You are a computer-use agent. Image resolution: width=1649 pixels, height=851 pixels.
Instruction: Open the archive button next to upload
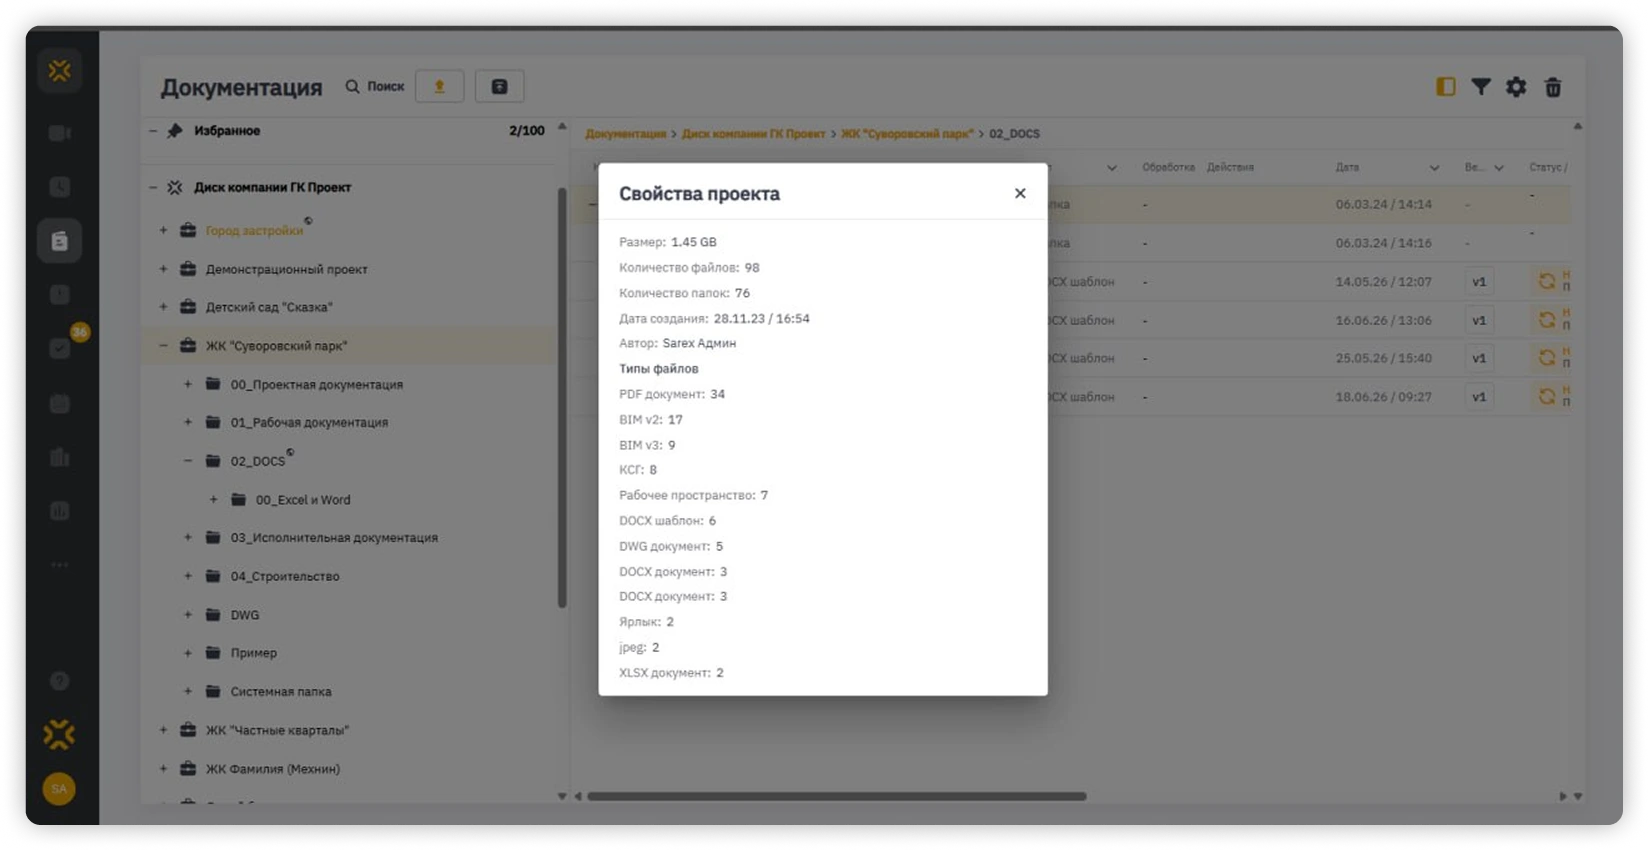[x=499, y=87]
